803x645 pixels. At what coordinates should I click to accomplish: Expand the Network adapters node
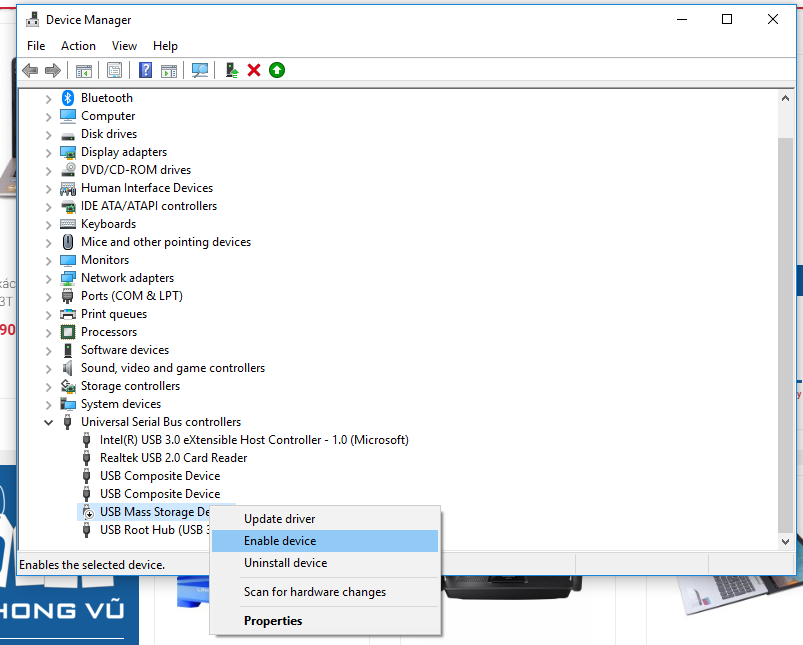click(x=48, y=279)
